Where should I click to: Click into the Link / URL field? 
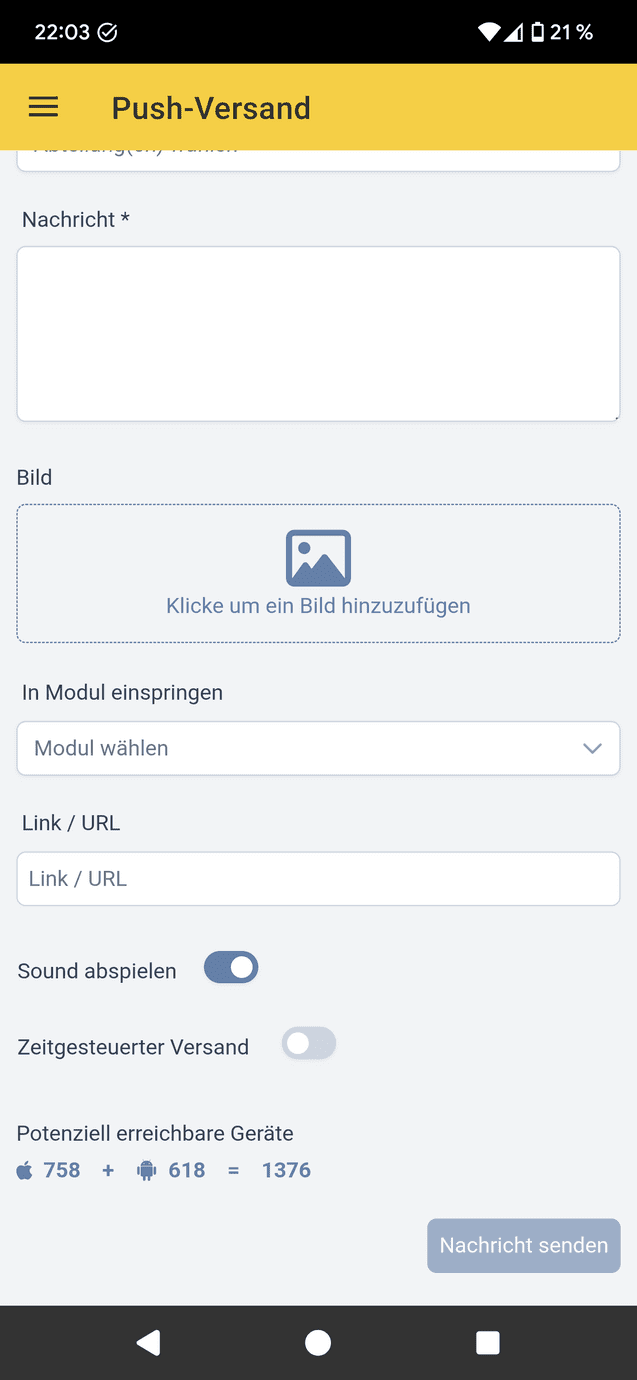[x=318, y=879]
